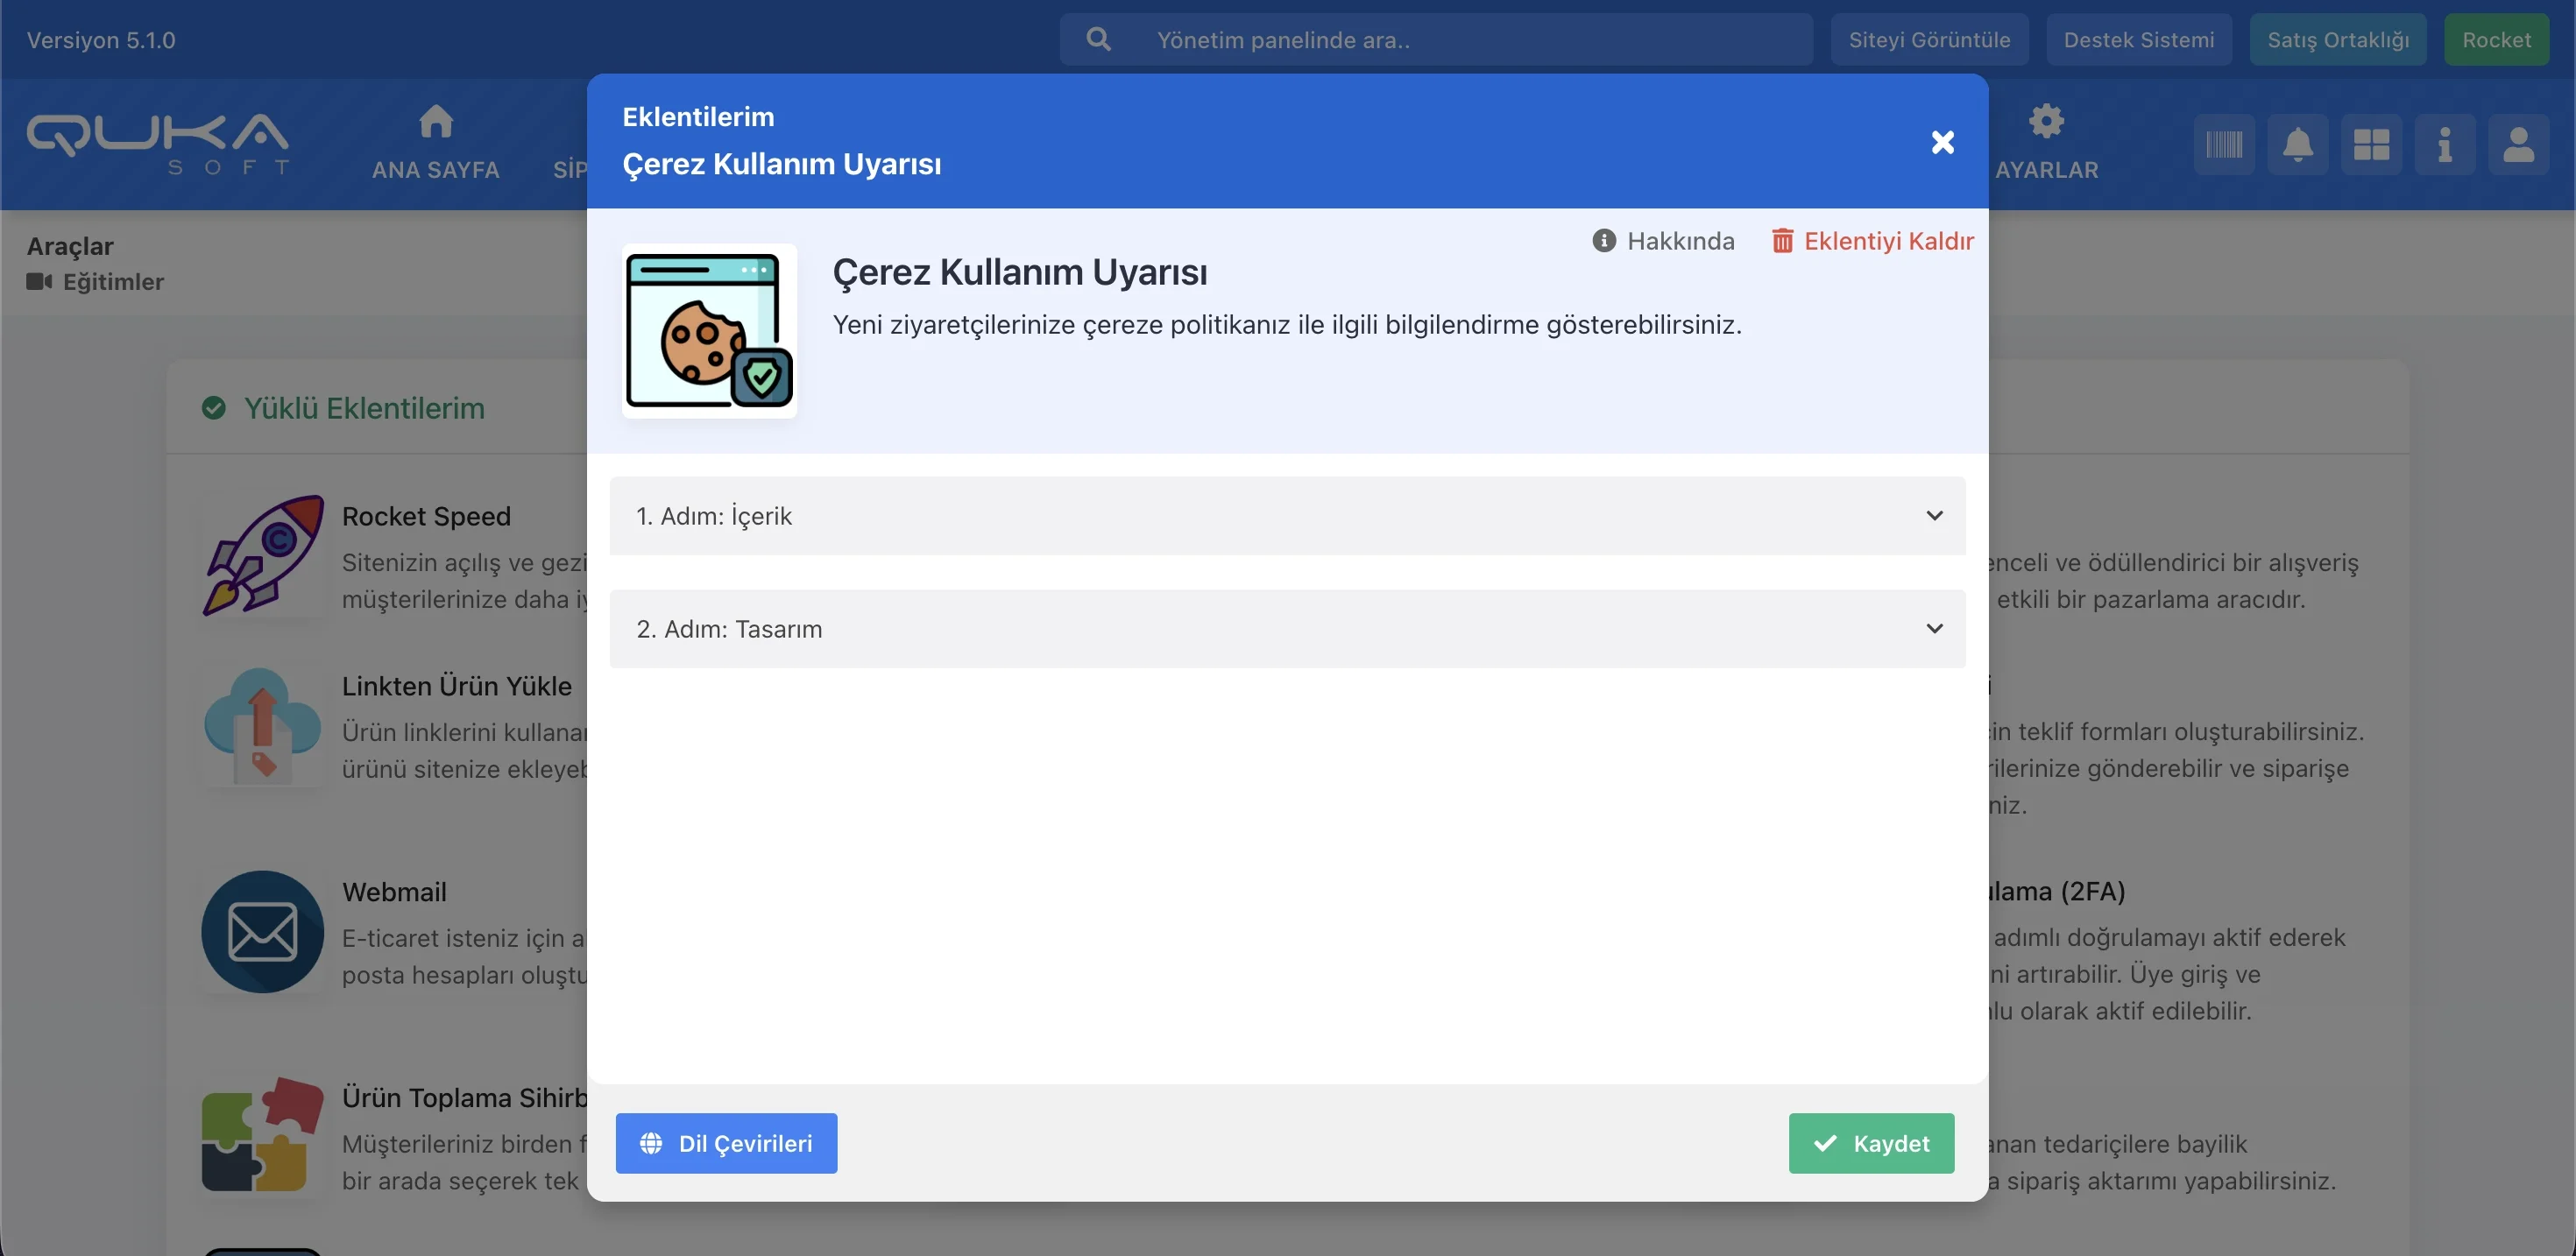Click the Yönetim panelinde ara search field

pyautogui.click(x=1436, y=40)
